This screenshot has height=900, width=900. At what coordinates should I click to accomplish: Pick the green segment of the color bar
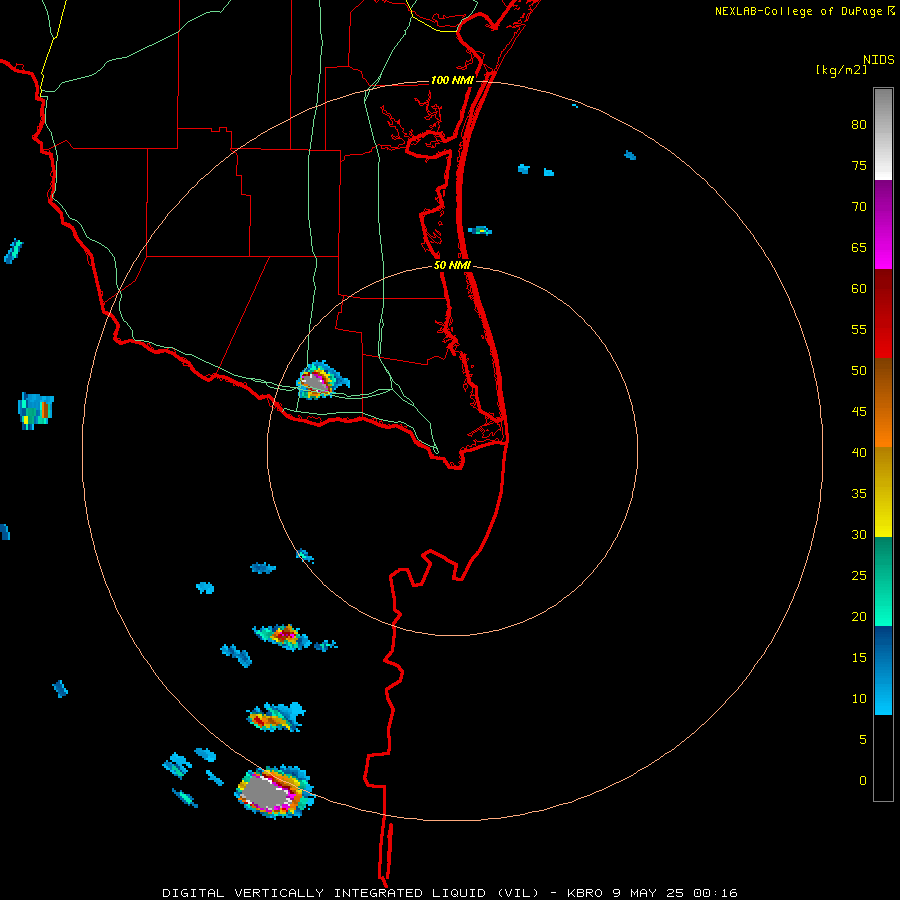pyautogui.click(x=883, y=581)
